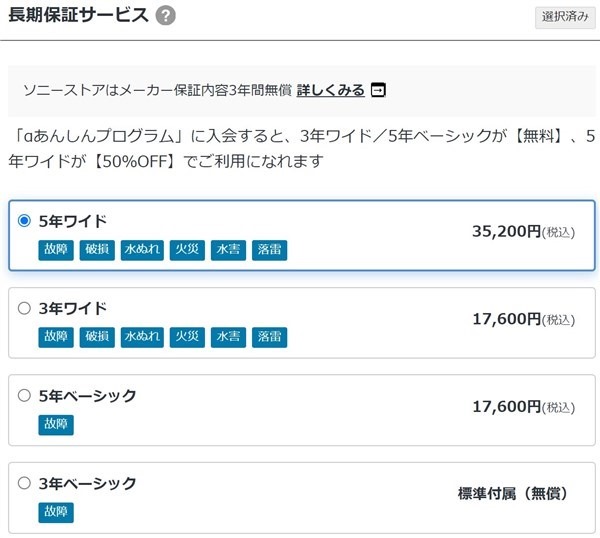Click the 水ぬれ tag under 5年ワイド
This screenshot has height=538, width=600.
pos(142,250)
